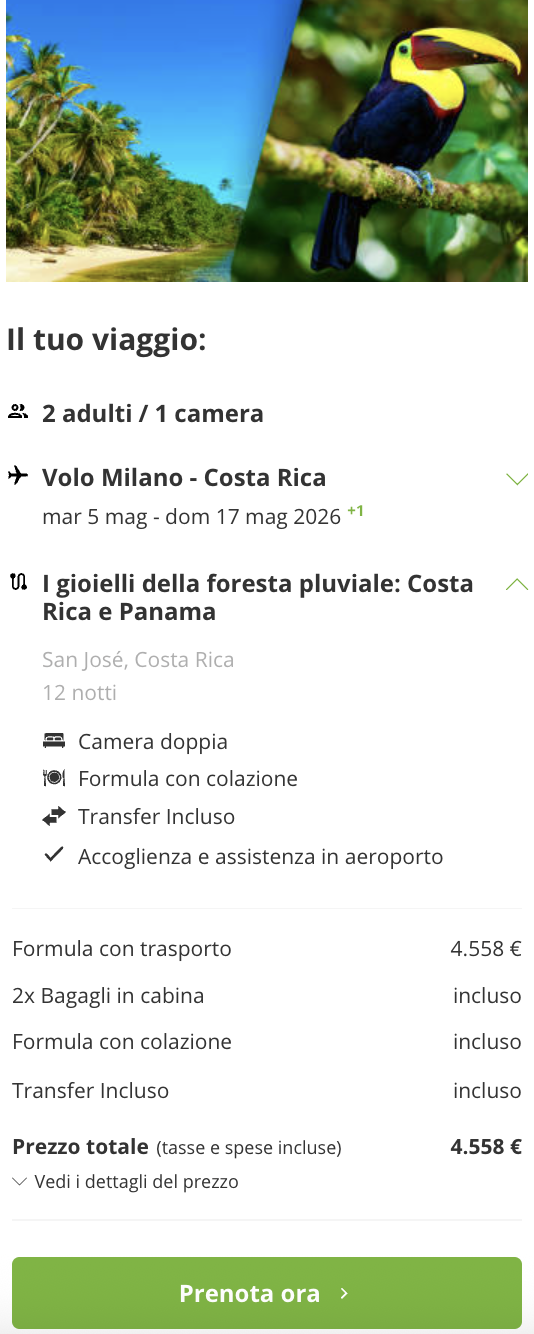The width and height of the screenshot is (534, 1334).
Task: Click the bed icon for Camera doppia
Action: point(54,741)
